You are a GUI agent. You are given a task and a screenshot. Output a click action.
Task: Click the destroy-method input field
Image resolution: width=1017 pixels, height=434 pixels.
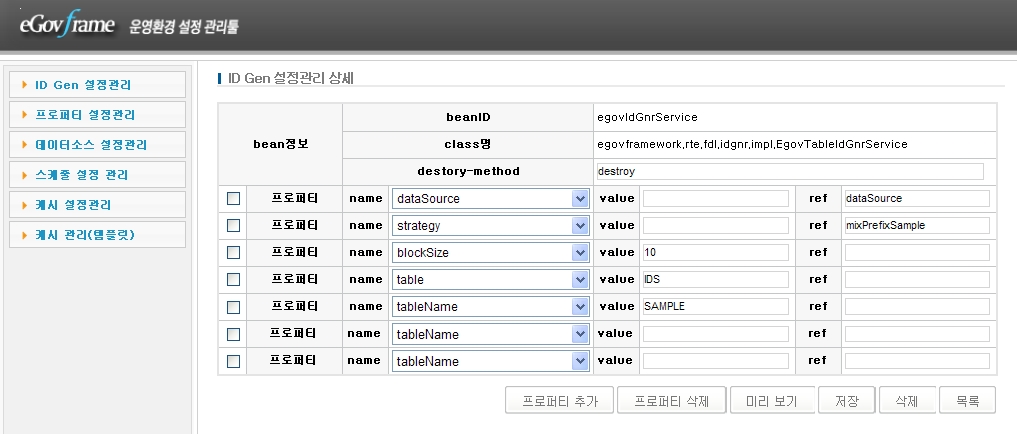tap(788, 171)
